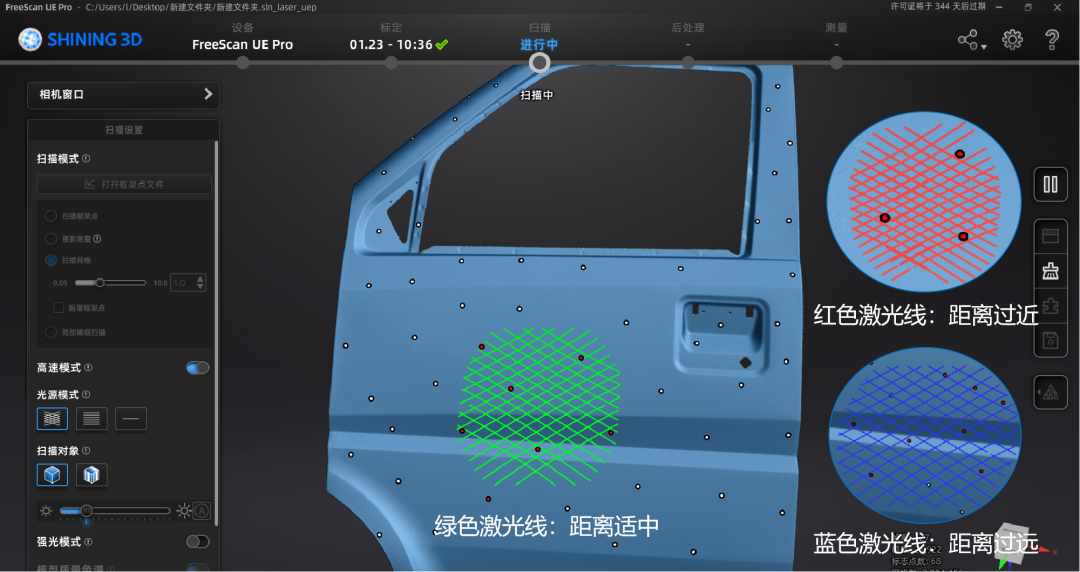1080x572 pixels.
Task: Adjust the brightness slider handle
Action: pos(86,511)
